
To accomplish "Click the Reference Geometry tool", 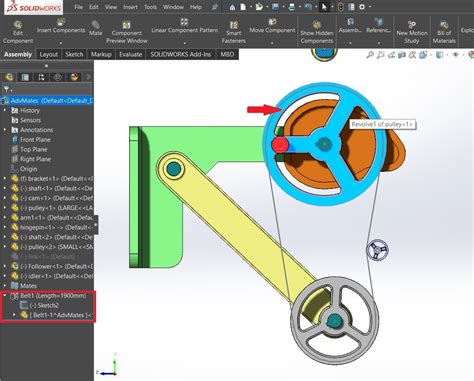I will 379,26.
